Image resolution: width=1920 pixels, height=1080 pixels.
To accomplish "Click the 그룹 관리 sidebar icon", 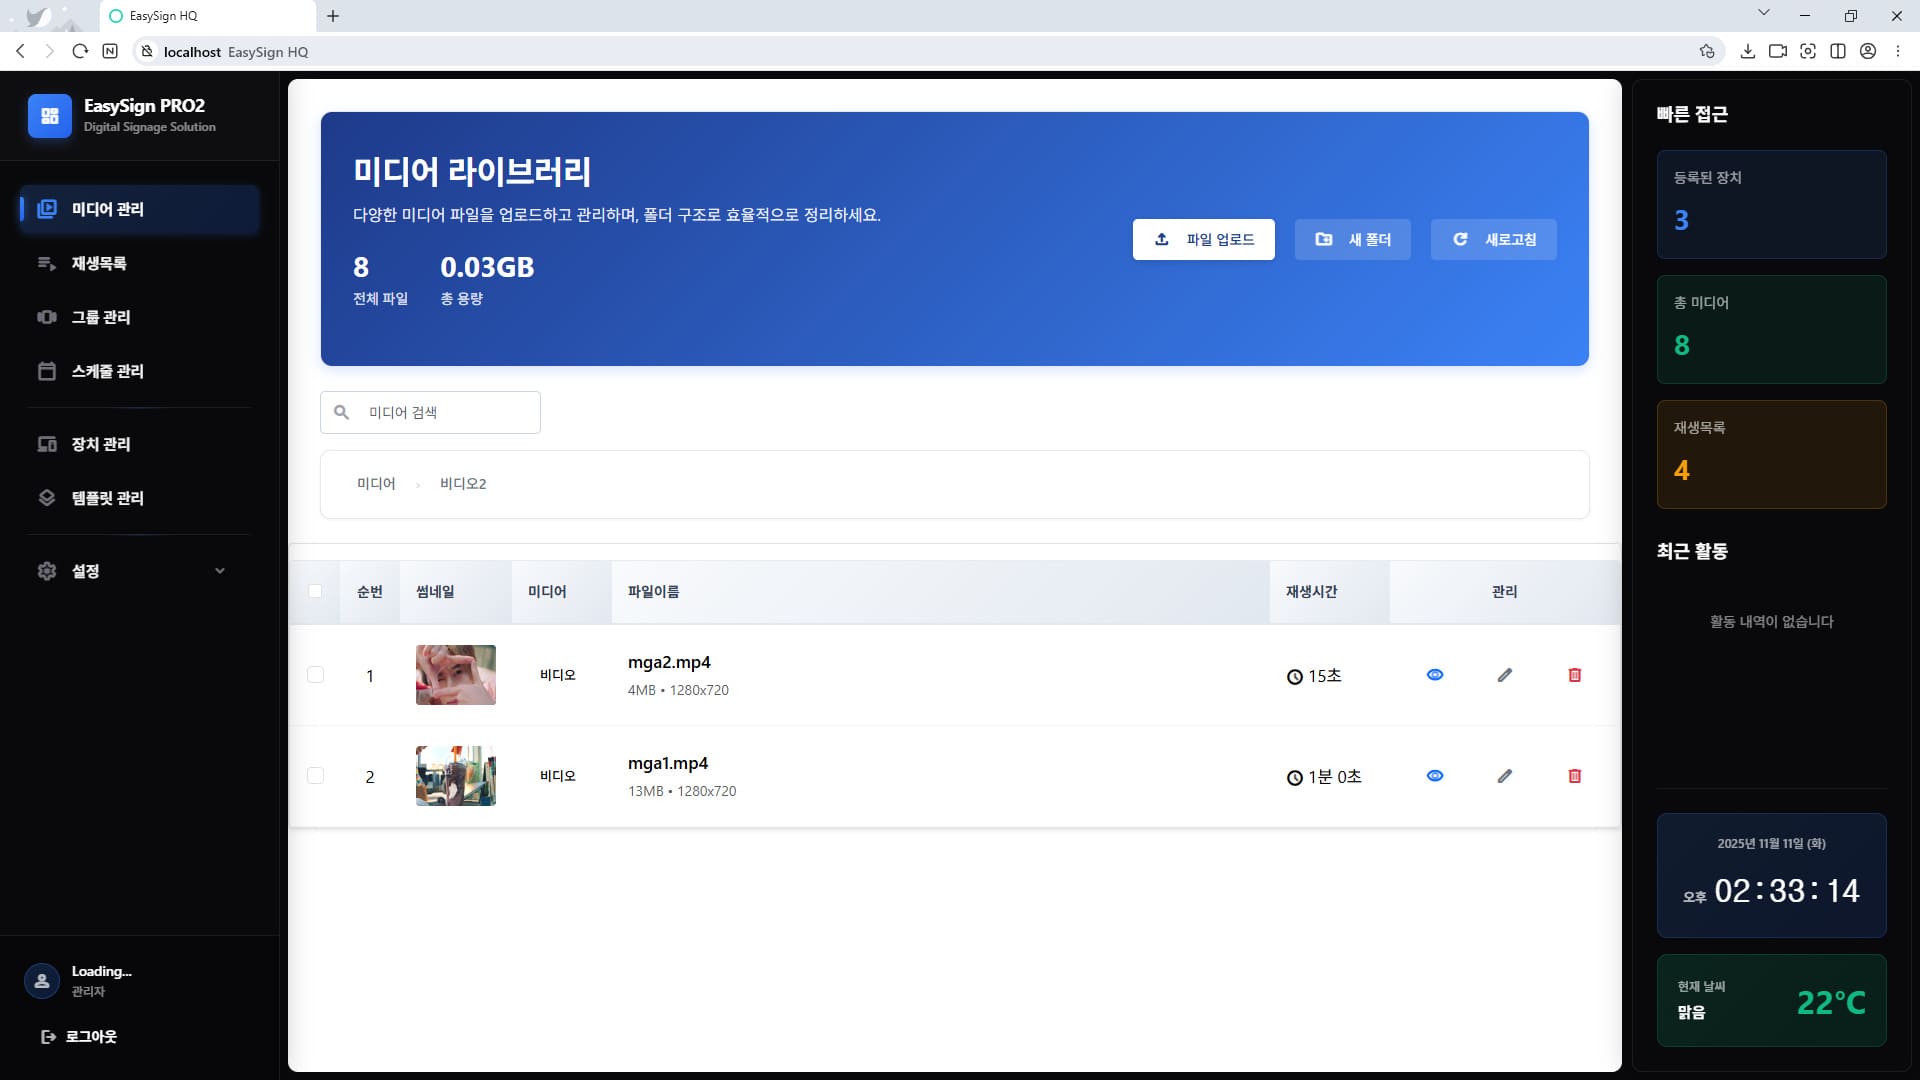I will click(46, 317).
